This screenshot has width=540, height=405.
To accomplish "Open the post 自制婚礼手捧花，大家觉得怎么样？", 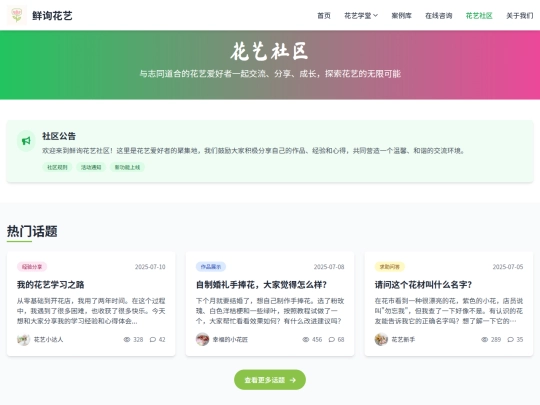I will tap(261, 285).
